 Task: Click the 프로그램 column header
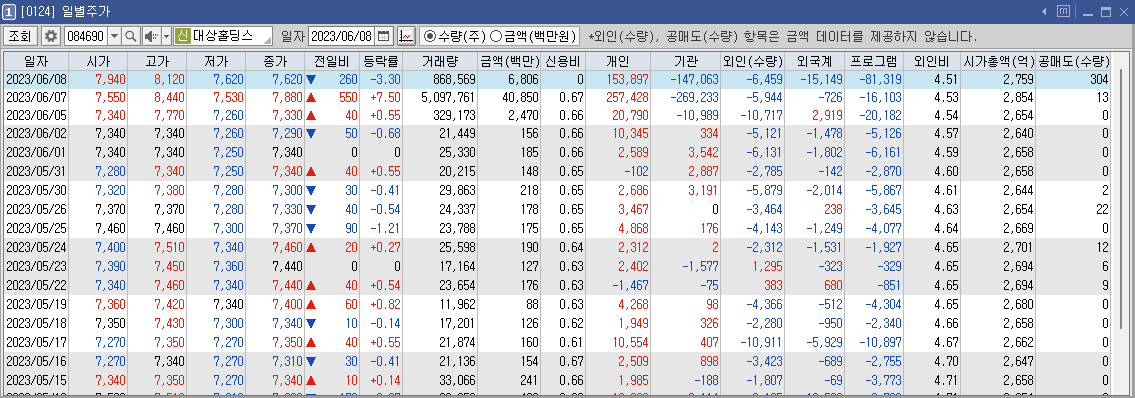tap(874, 62)
